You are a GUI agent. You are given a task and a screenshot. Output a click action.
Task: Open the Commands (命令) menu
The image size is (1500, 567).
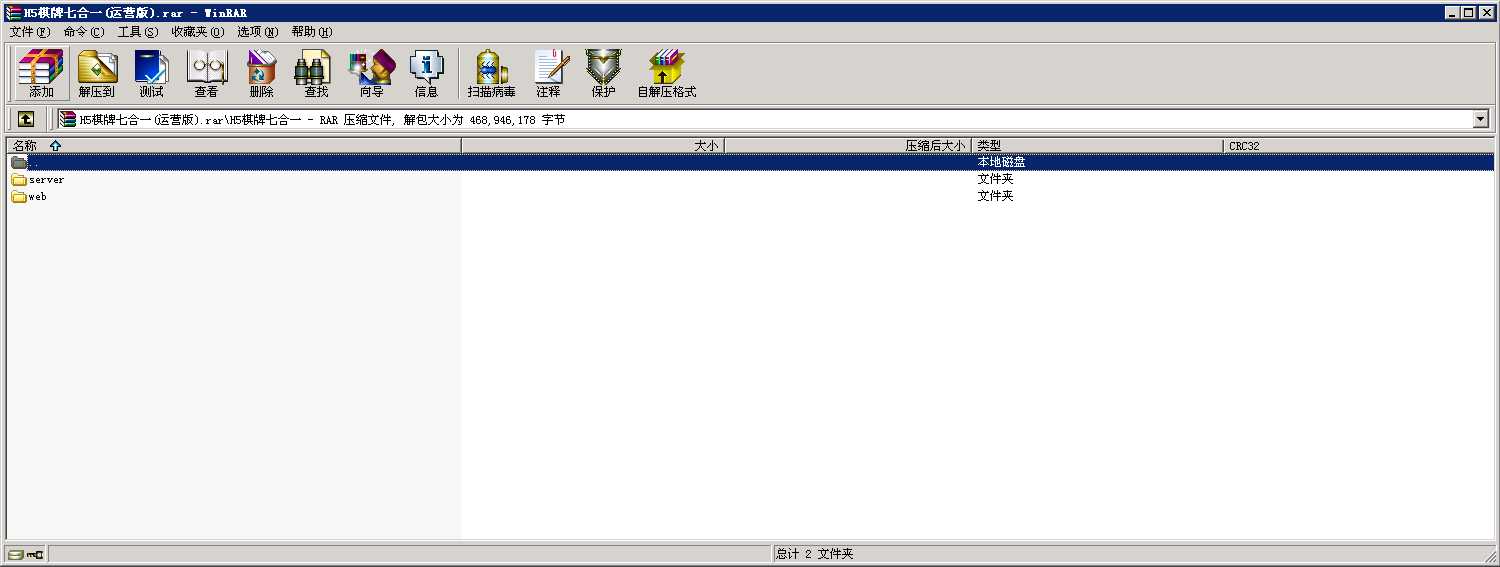click(83, 32)
